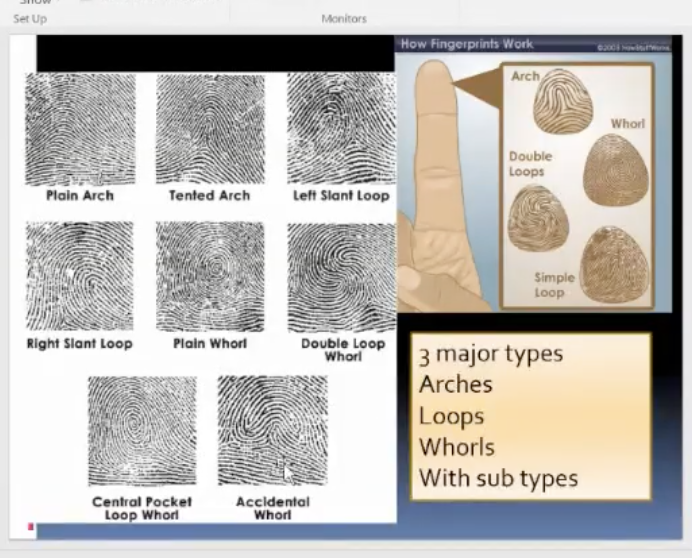This screenshot has width=692, height=558.
Task: Select the Accidental Whorl fingerprint image
Action: point(273,430)
